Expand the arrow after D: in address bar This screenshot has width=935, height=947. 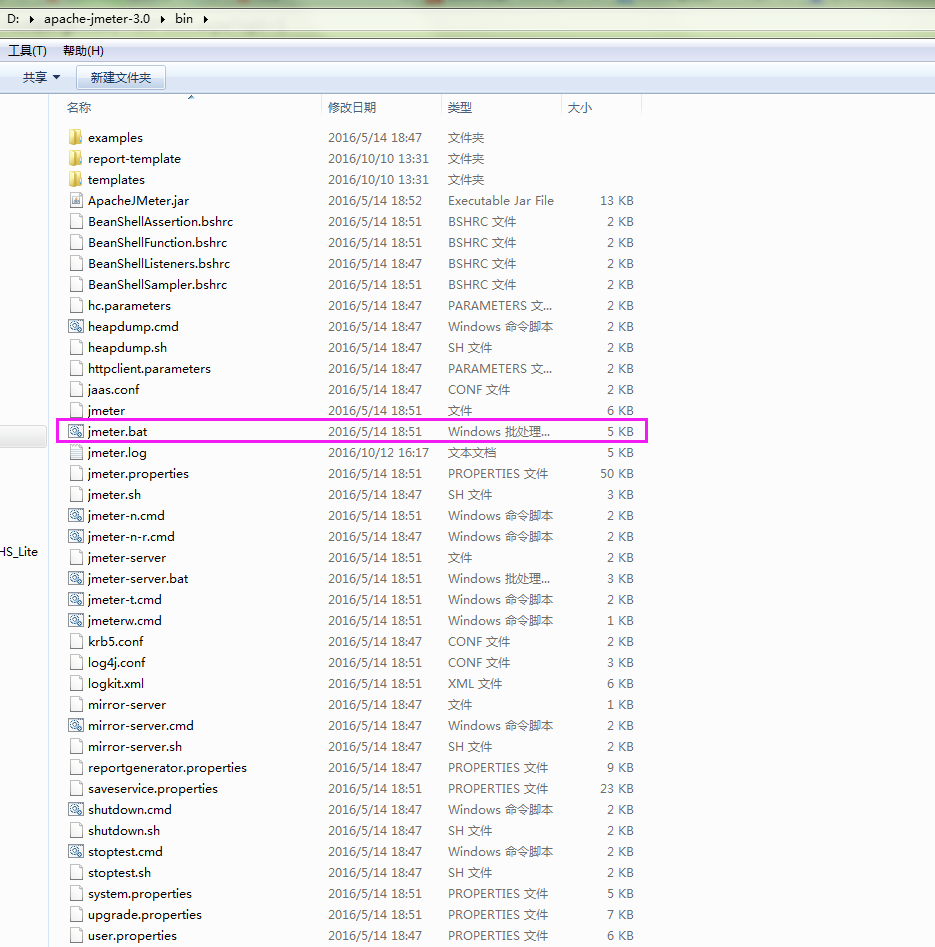pos(31,19)
